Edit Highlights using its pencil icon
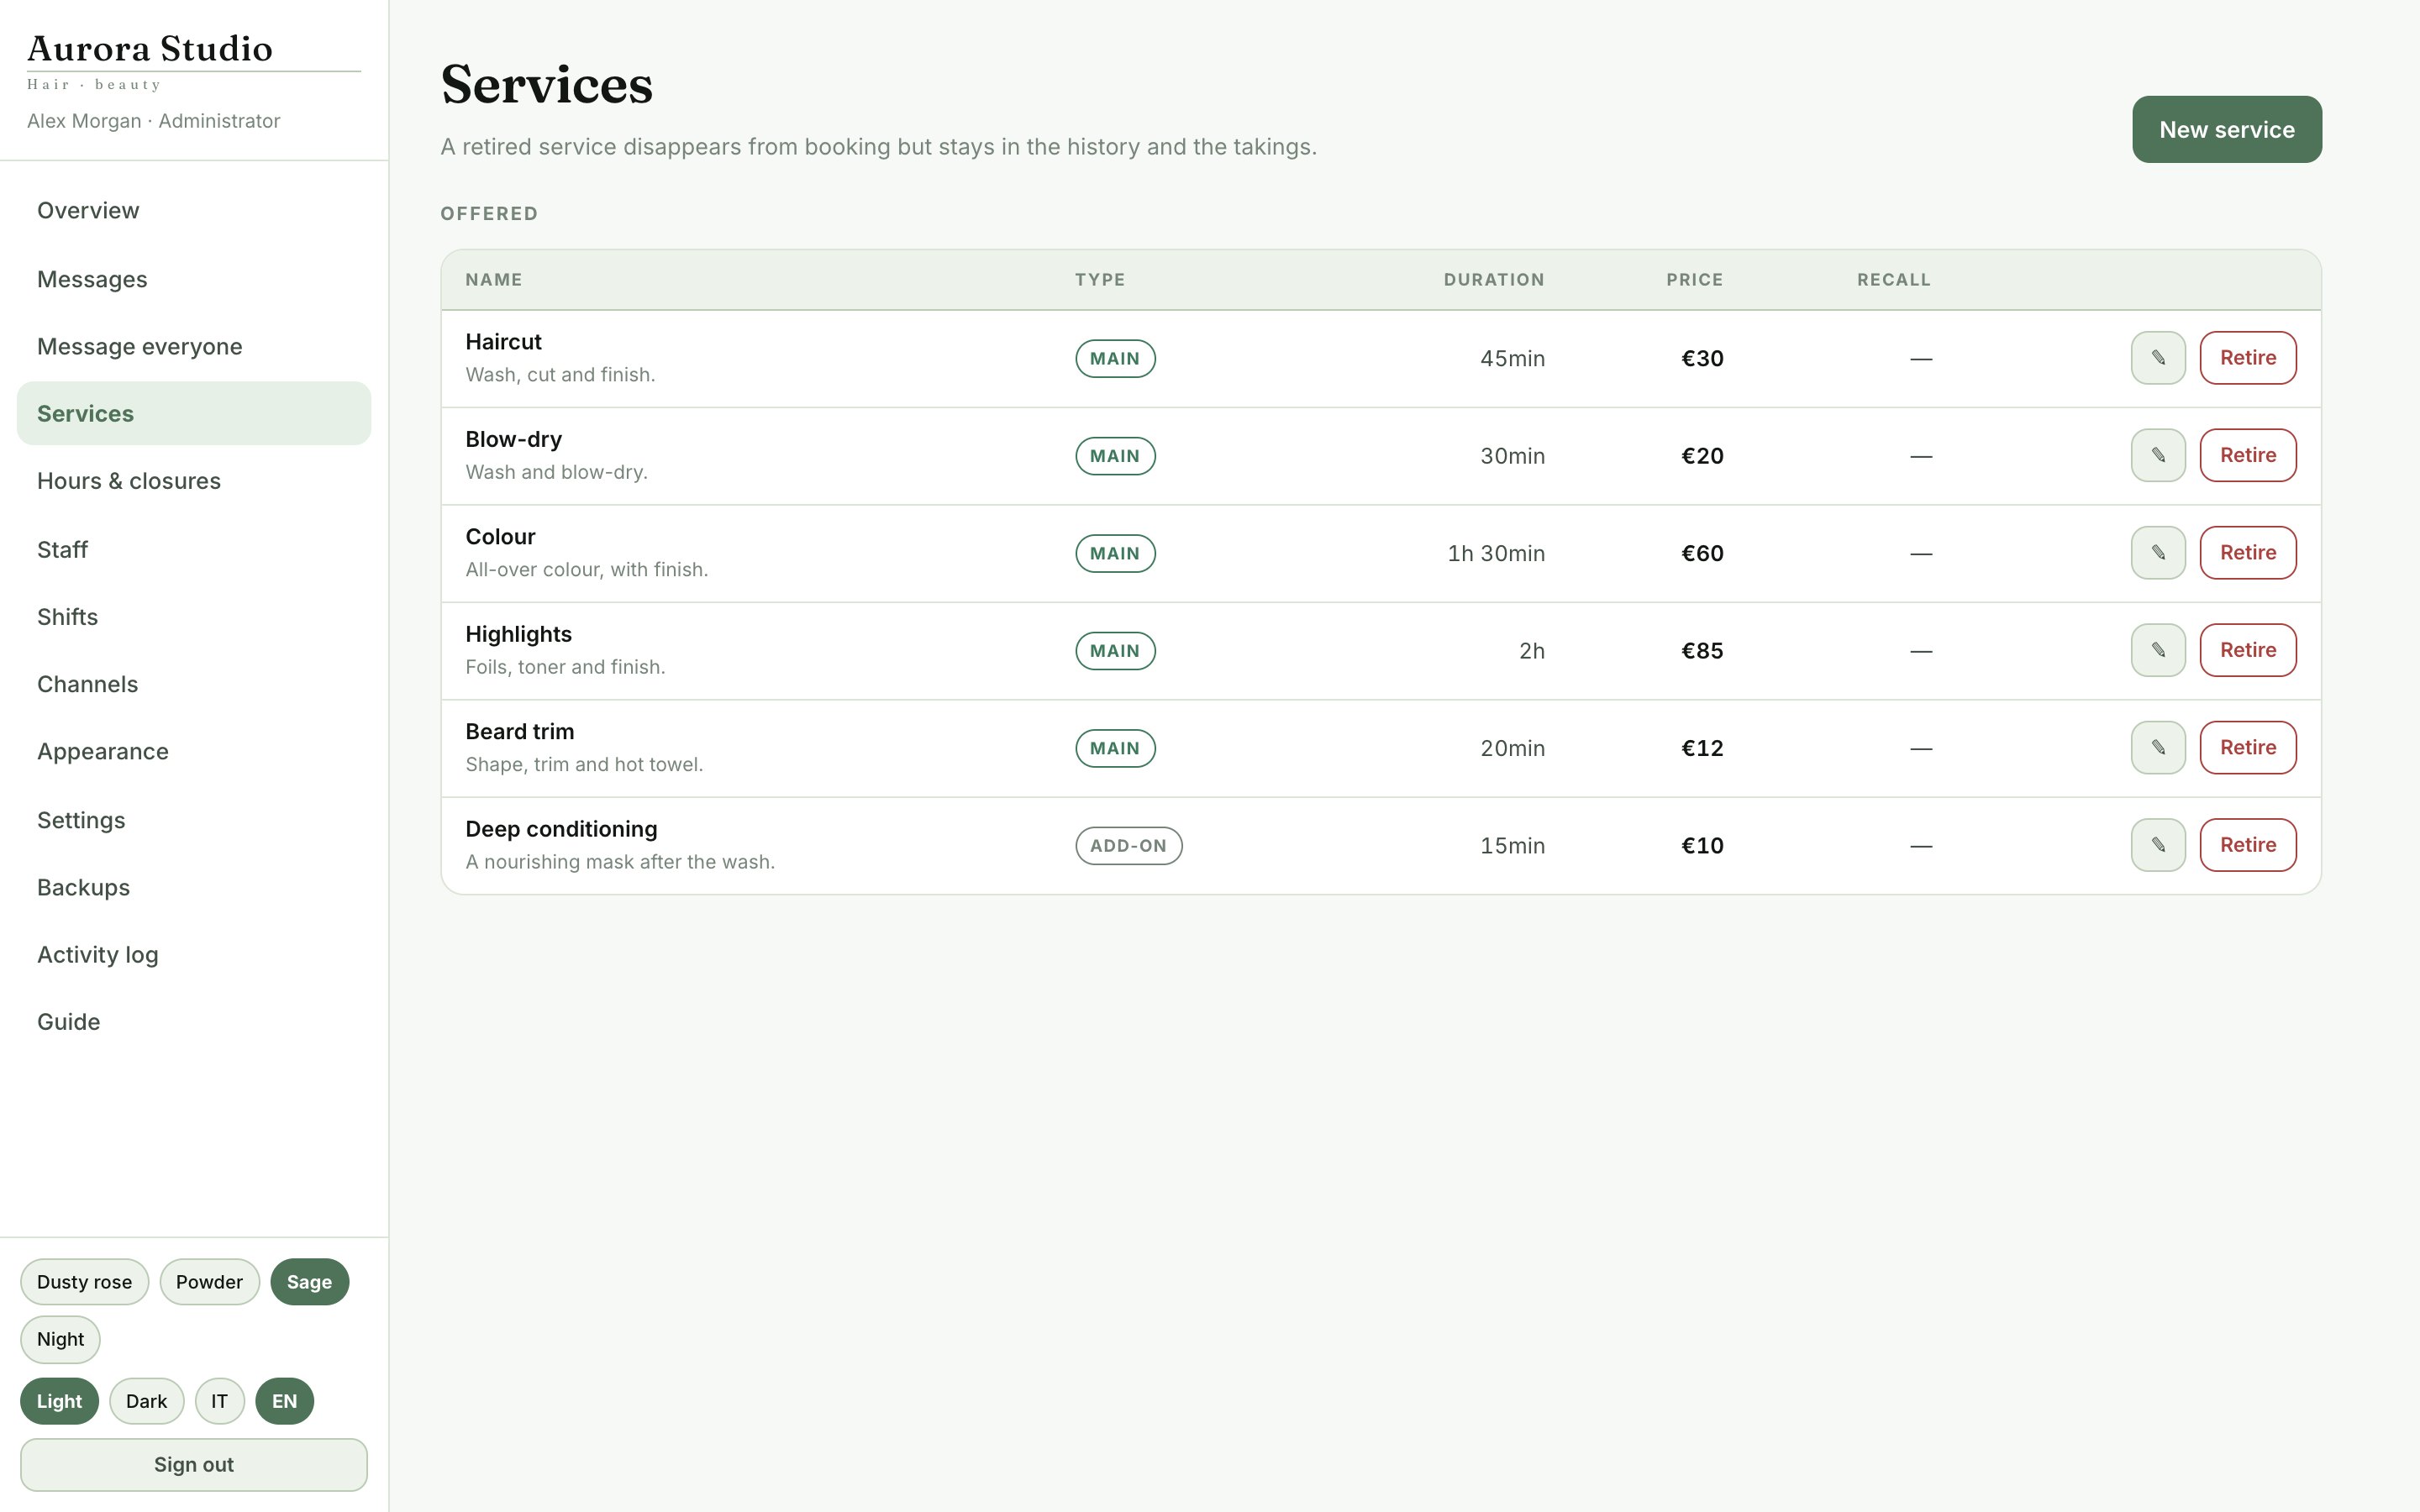This screenshot has height=1512, width=2420. [x=2158, y=651]
